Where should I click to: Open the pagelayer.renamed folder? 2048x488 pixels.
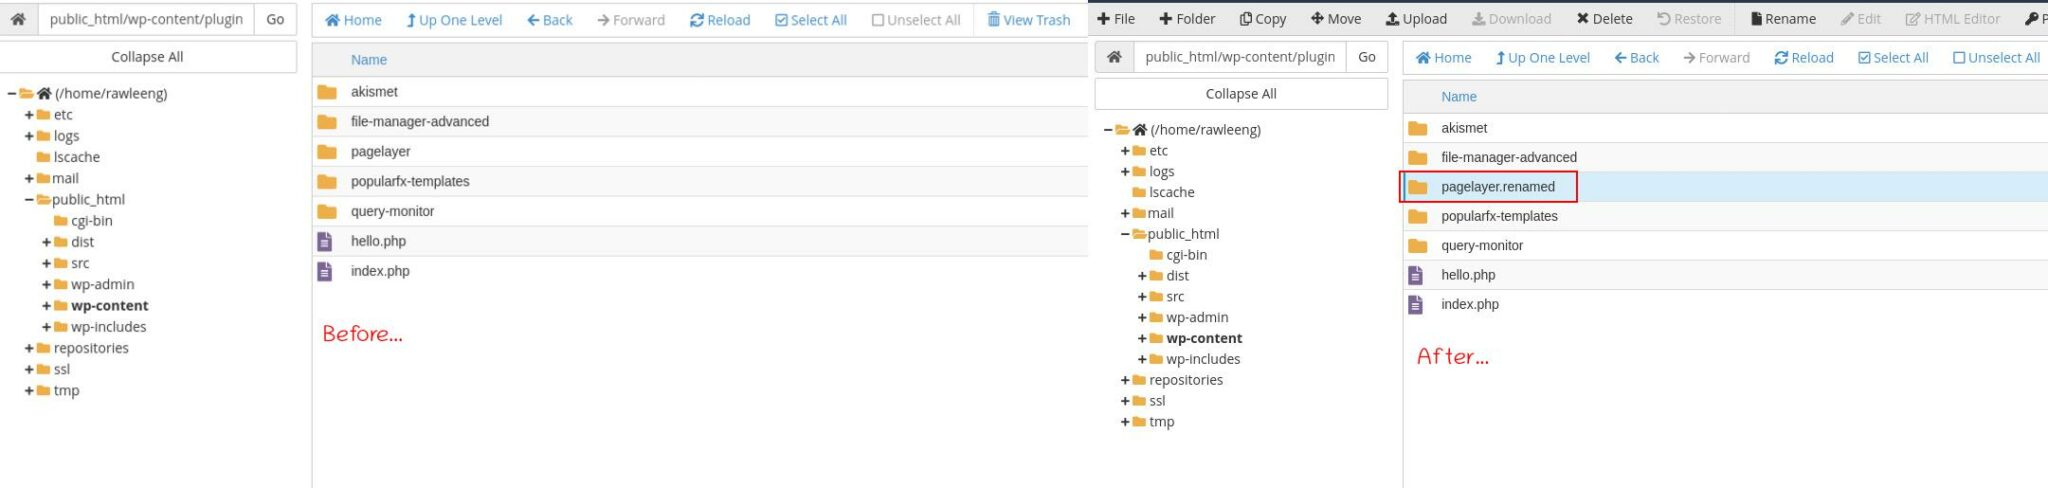(x=1497, y=187)
